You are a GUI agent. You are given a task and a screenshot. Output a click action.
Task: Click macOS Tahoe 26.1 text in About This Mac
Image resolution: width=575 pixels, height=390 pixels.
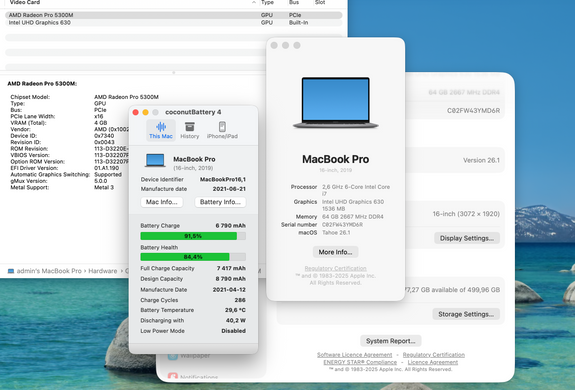coord(336,233)
